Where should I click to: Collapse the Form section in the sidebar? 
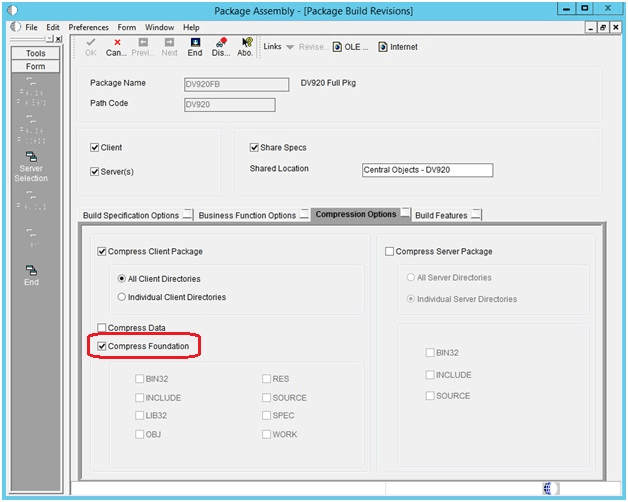point(36,66)
